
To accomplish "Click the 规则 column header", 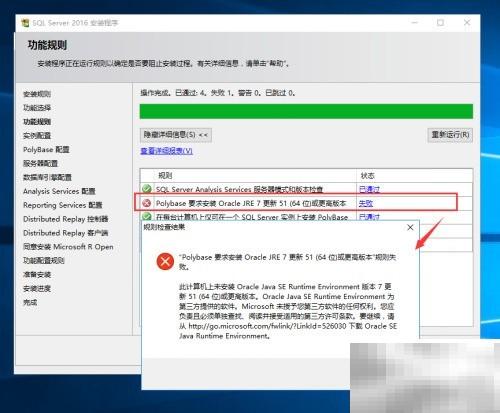I will click(165, 176).
